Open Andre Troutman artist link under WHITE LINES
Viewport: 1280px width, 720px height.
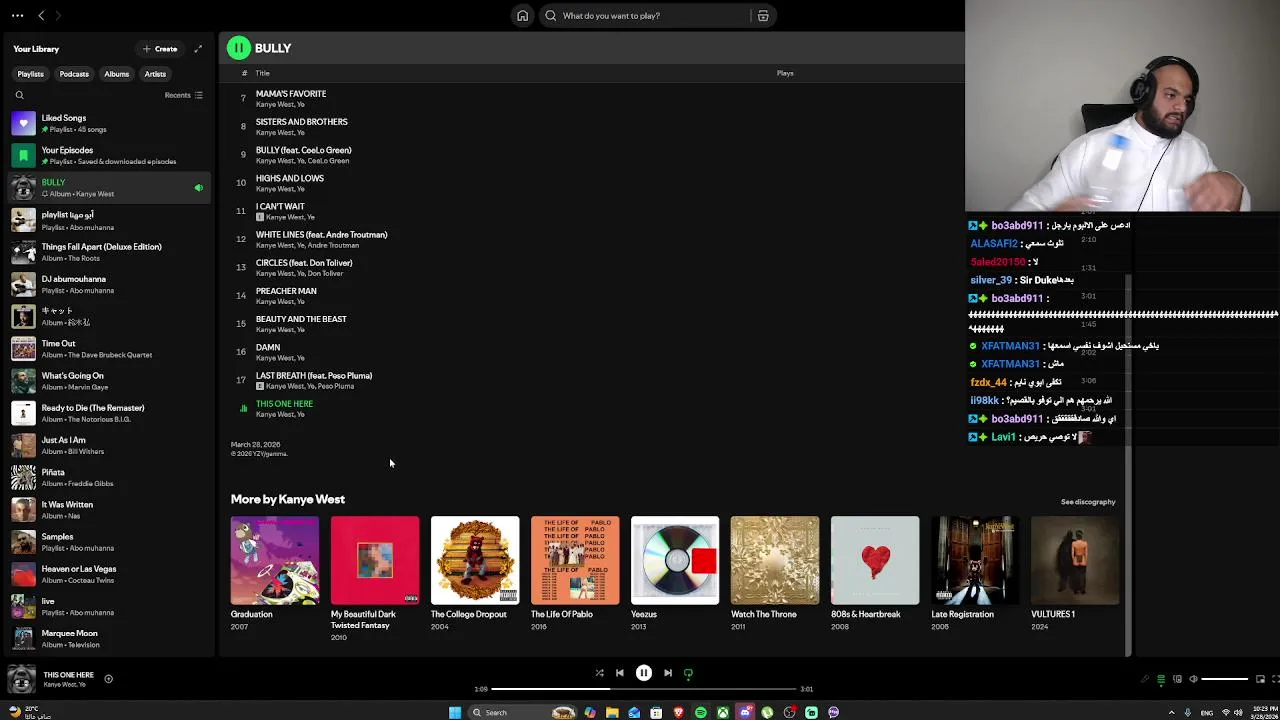coord(333,245)
